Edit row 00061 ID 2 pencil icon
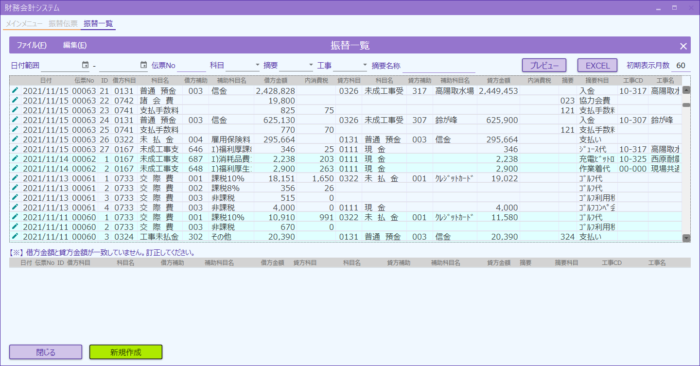 pyautogui.click(x=15, y=188)
